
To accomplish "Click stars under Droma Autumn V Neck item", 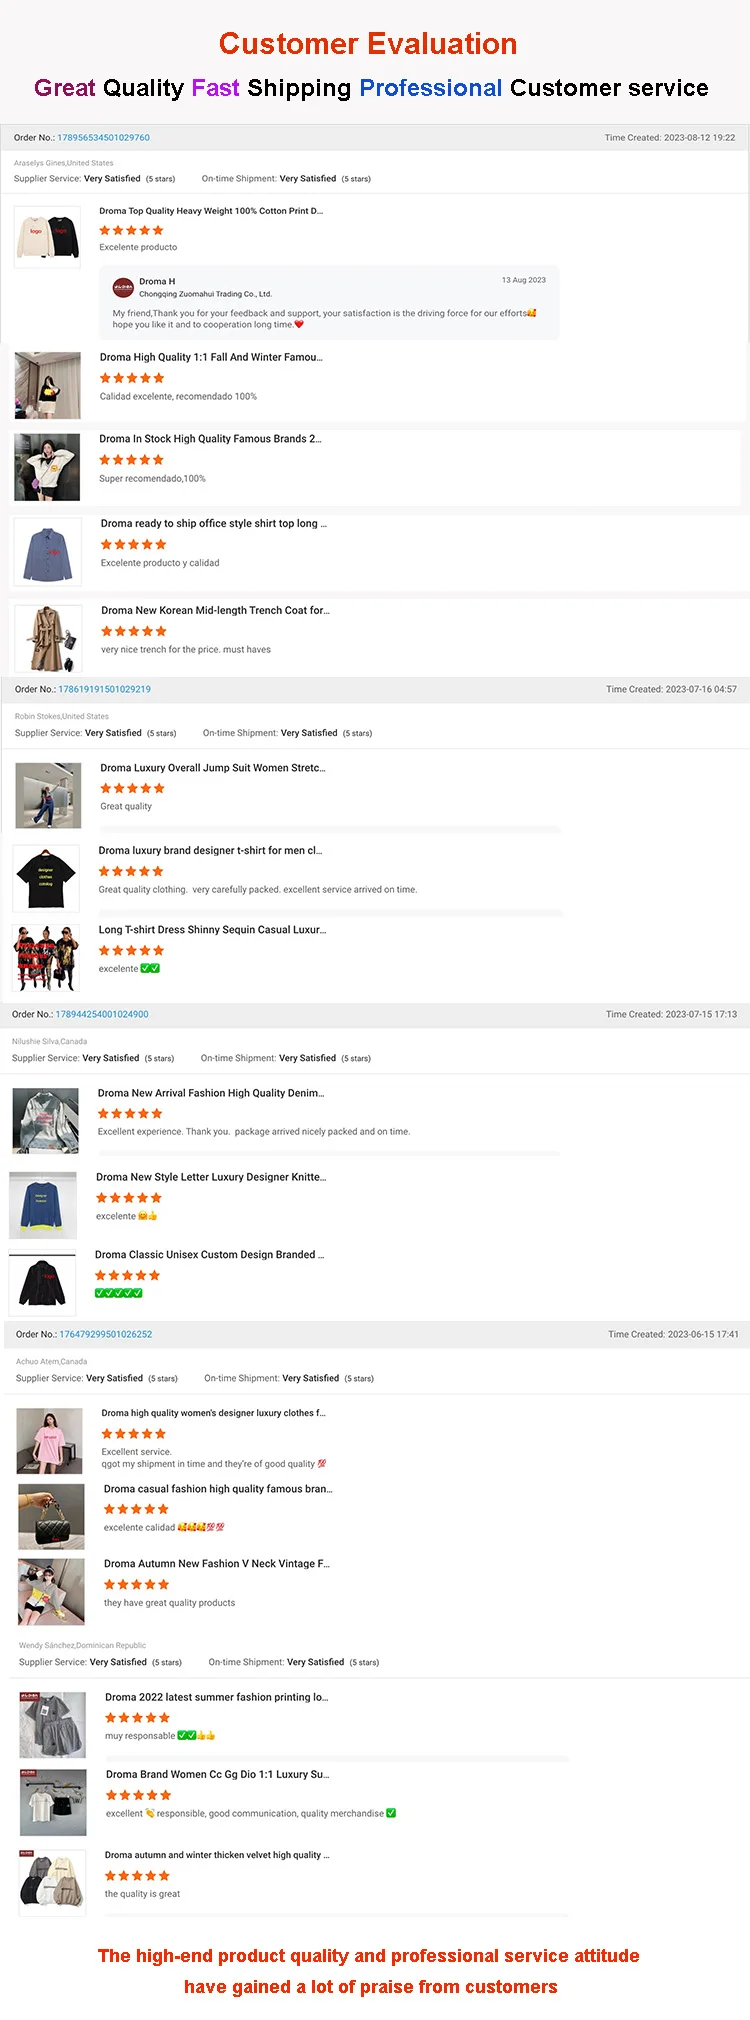I will [137, 1584].
